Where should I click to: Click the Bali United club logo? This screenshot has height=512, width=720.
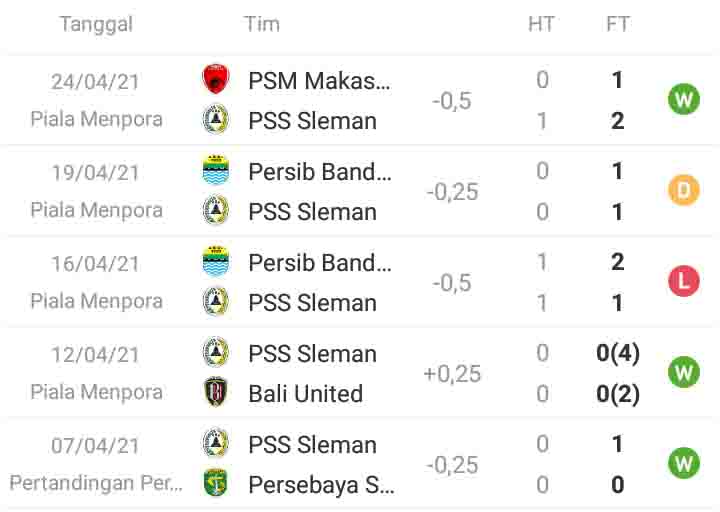pyautogui.click(x=215, y=393)
